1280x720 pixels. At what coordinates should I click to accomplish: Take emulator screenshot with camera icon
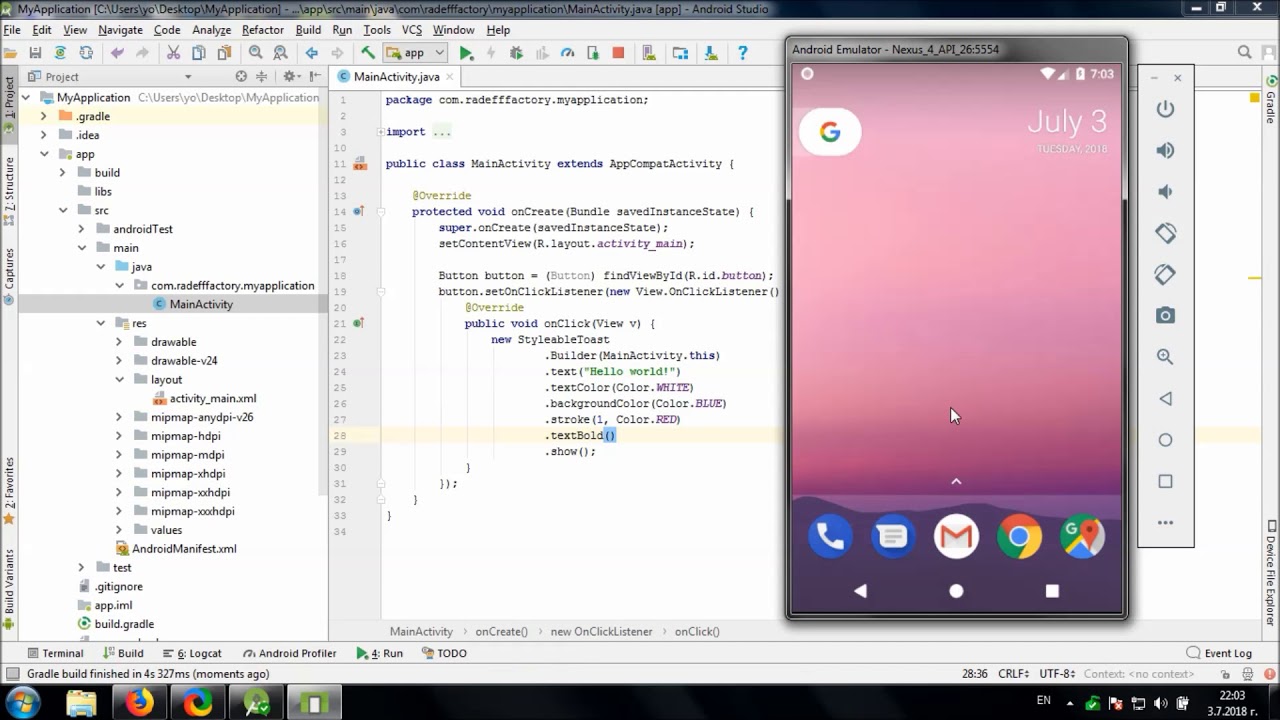(x=1165, y=316)
